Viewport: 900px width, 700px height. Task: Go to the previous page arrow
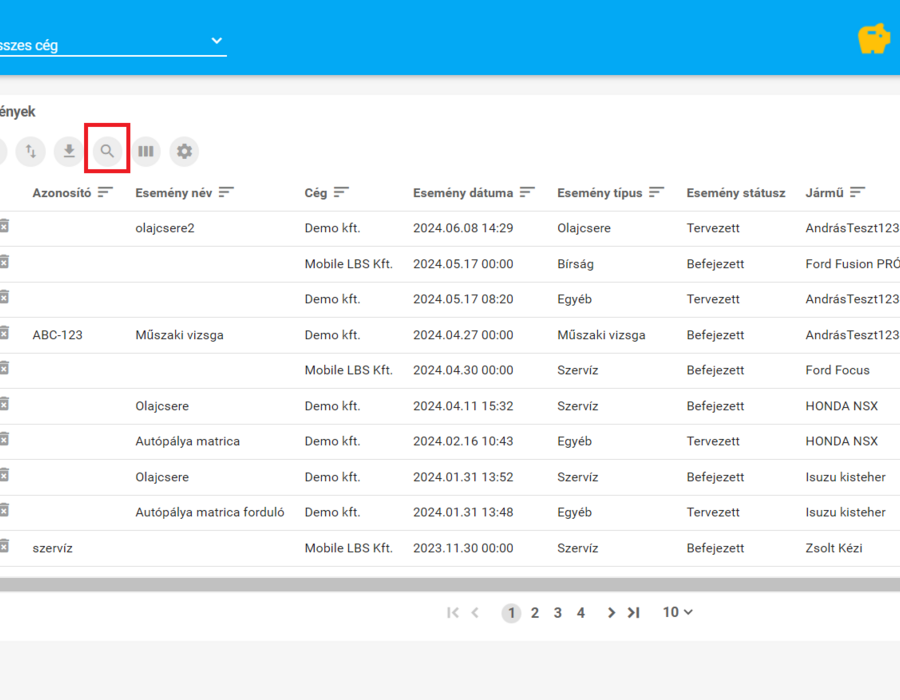coord(475,613)
